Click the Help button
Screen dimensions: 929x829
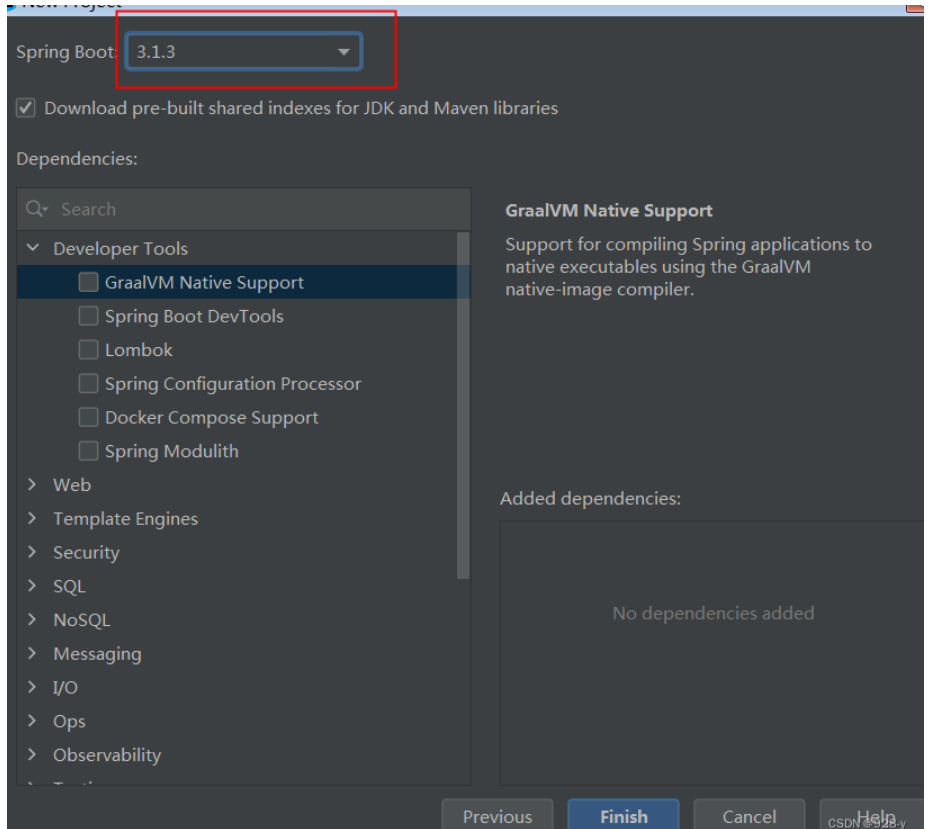click(x=874, y=815)
